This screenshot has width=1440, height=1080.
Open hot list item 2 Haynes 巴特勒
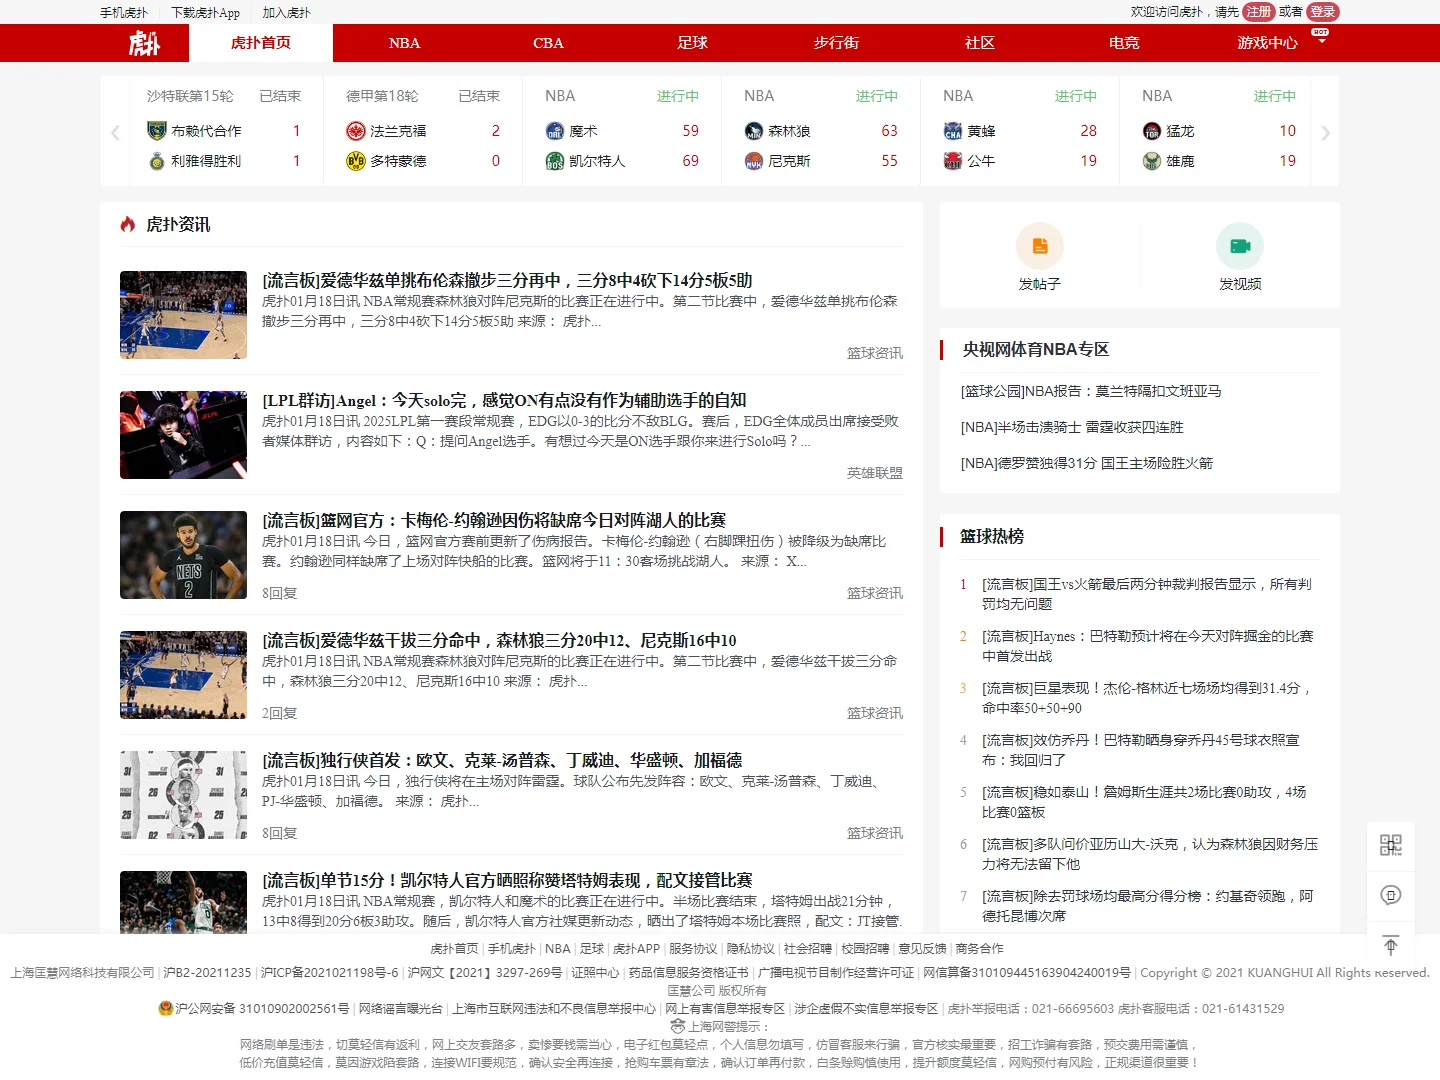(x=1148, y=646)
